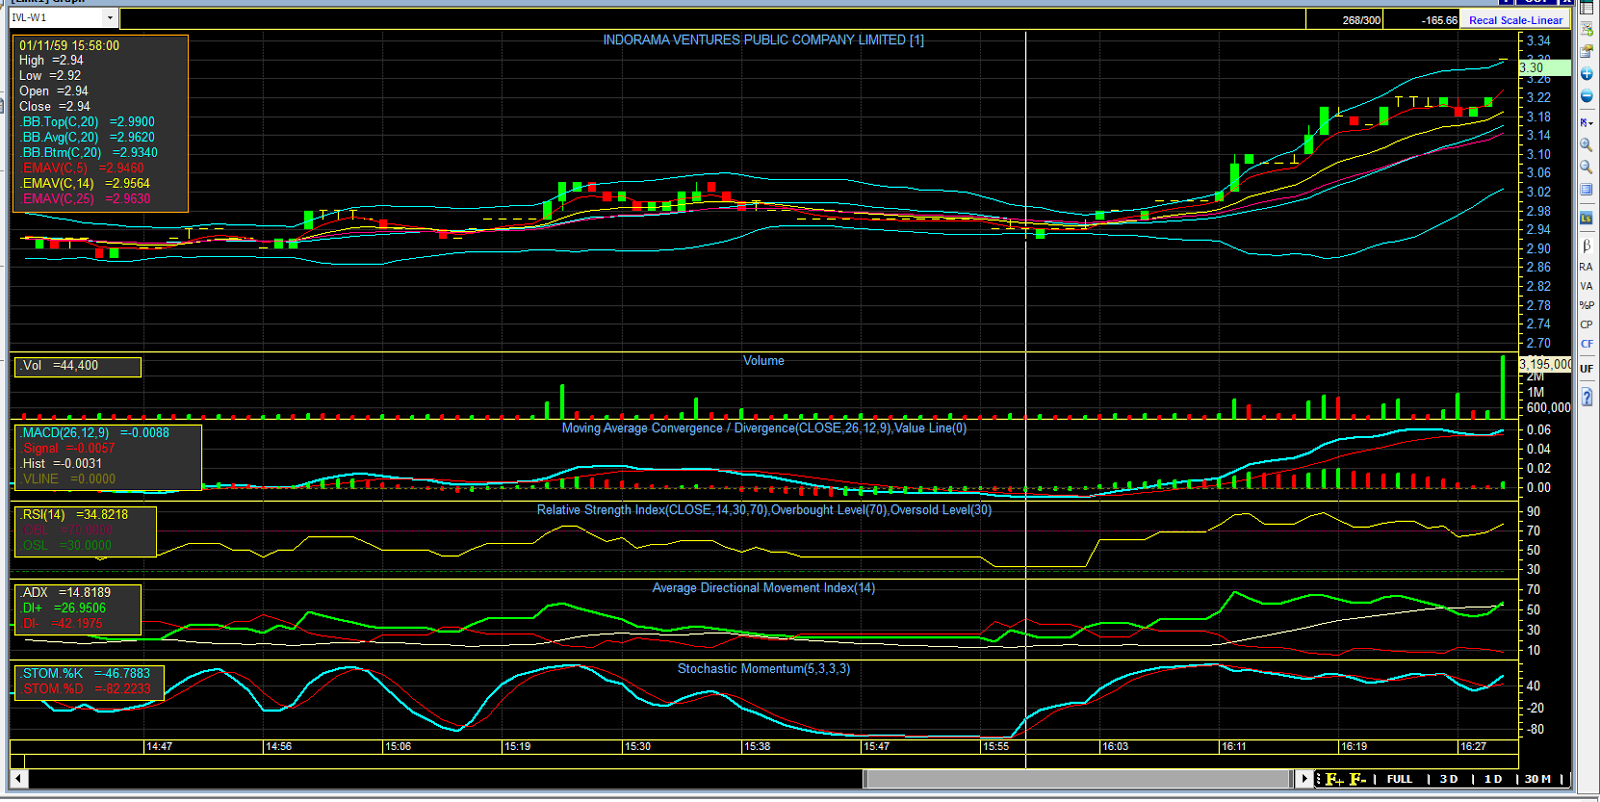Click the zoom out magnifier icon
The width and height of the screenshot is (1600, 802).
[1587, 167]
